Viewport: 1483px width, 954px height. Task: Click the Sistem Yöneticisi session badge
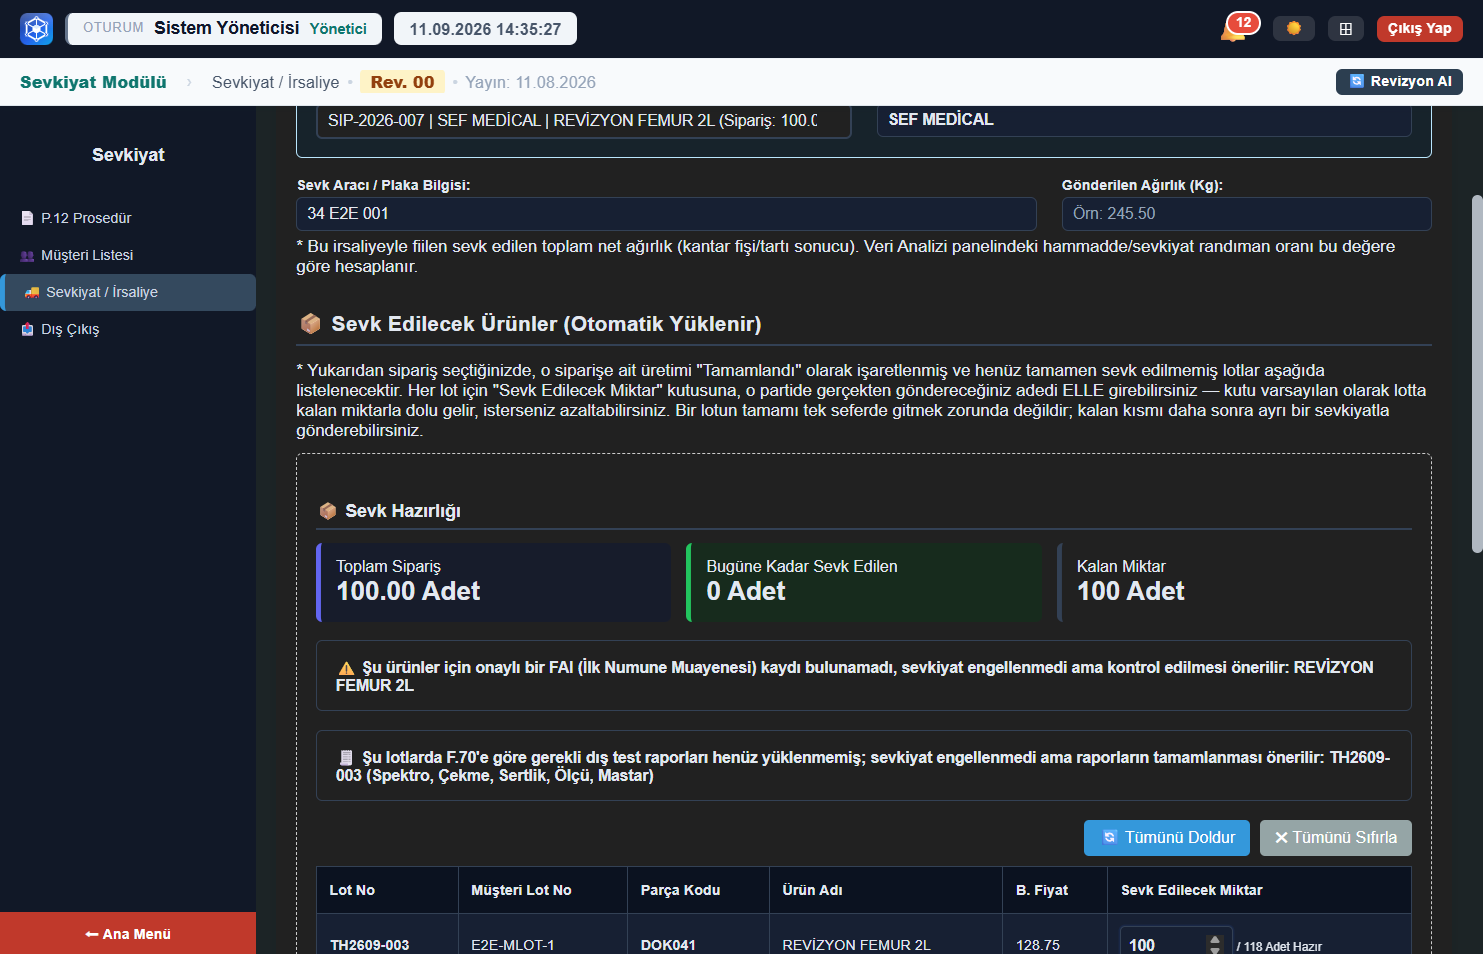tap(224, 28)
